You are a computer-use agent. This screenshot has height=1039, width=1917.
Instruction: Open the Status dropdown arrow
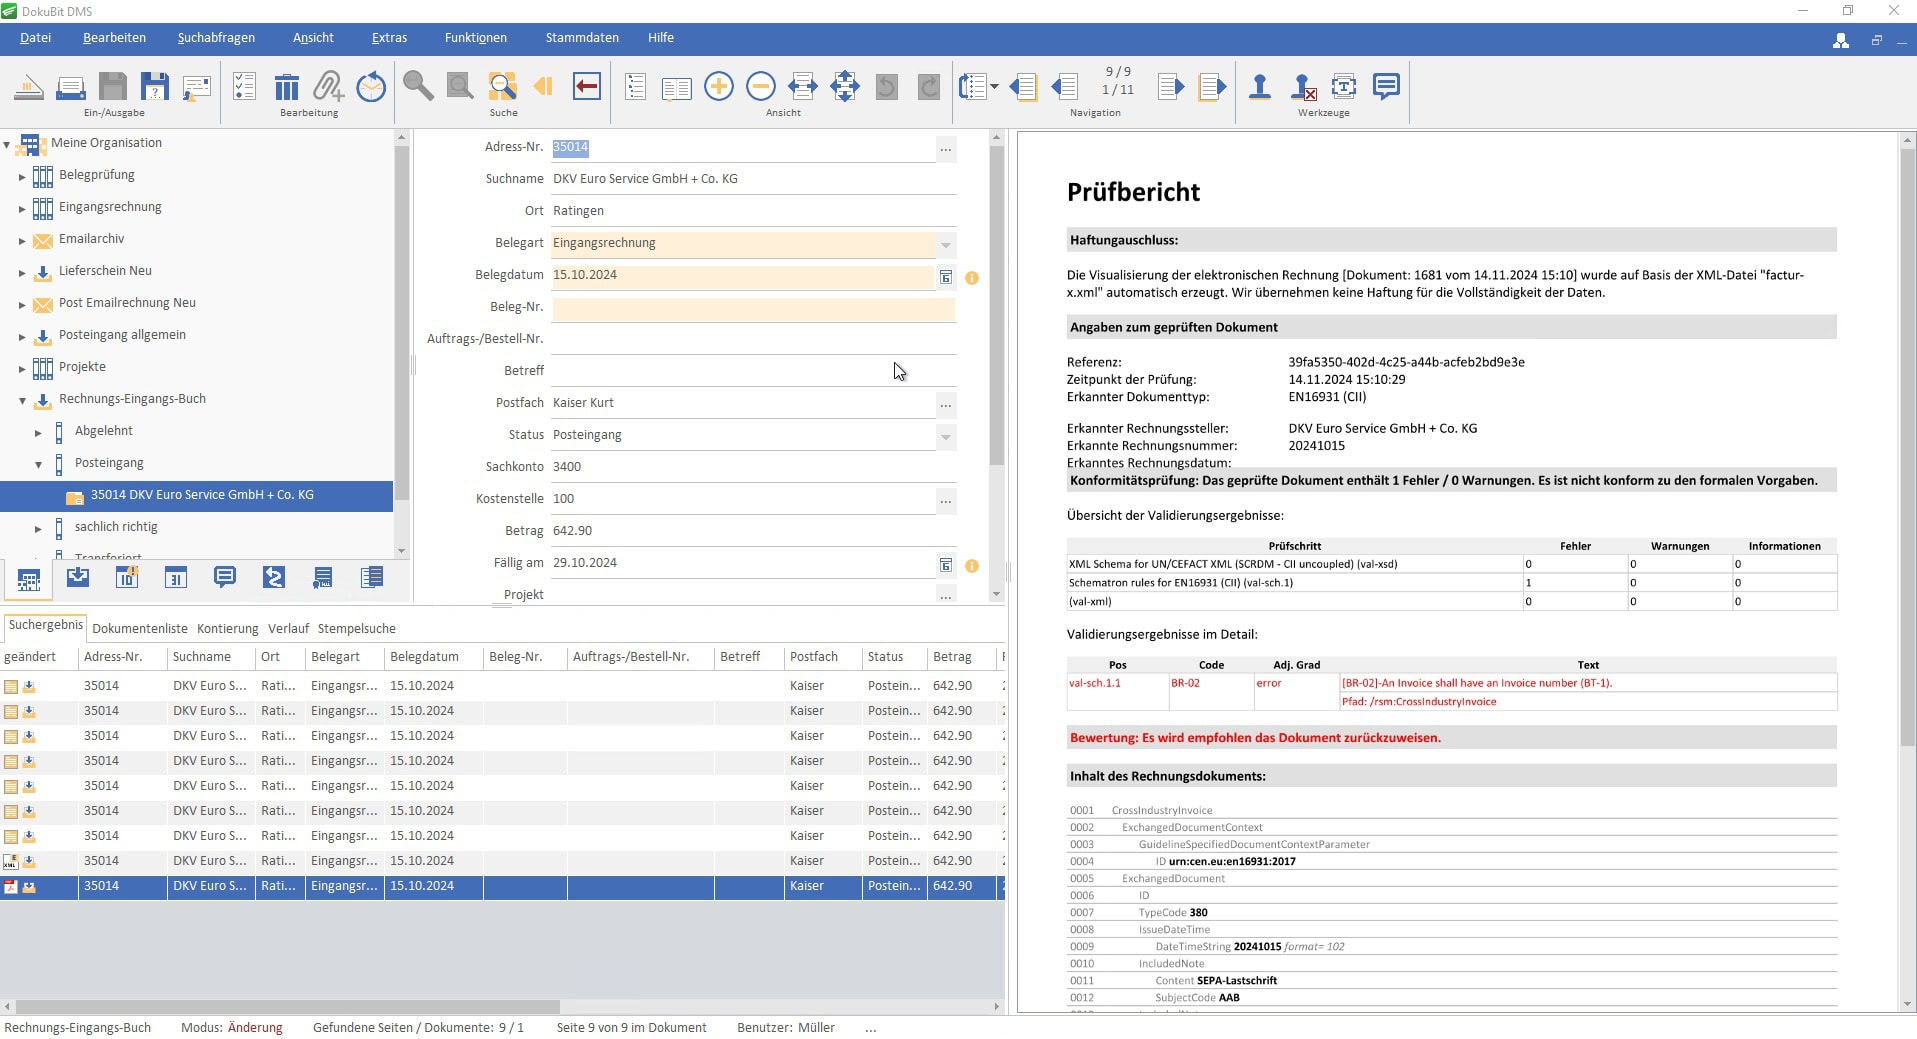pyautogui.click(x=945, y=436)
